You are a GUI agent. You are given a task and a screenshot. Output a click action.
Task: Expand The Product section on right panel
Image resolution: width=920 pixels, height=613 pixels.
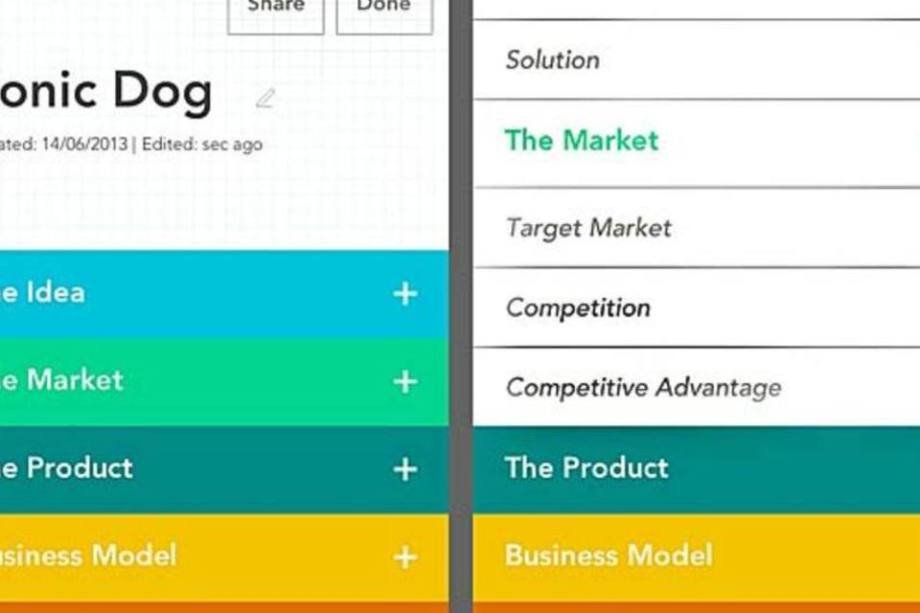click(696, 470)
